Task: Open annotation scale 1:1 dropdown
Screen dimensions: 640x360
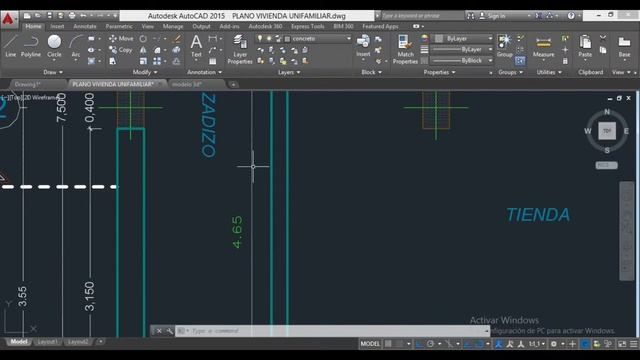Action: pyautogui.click(x=537, y=344)
